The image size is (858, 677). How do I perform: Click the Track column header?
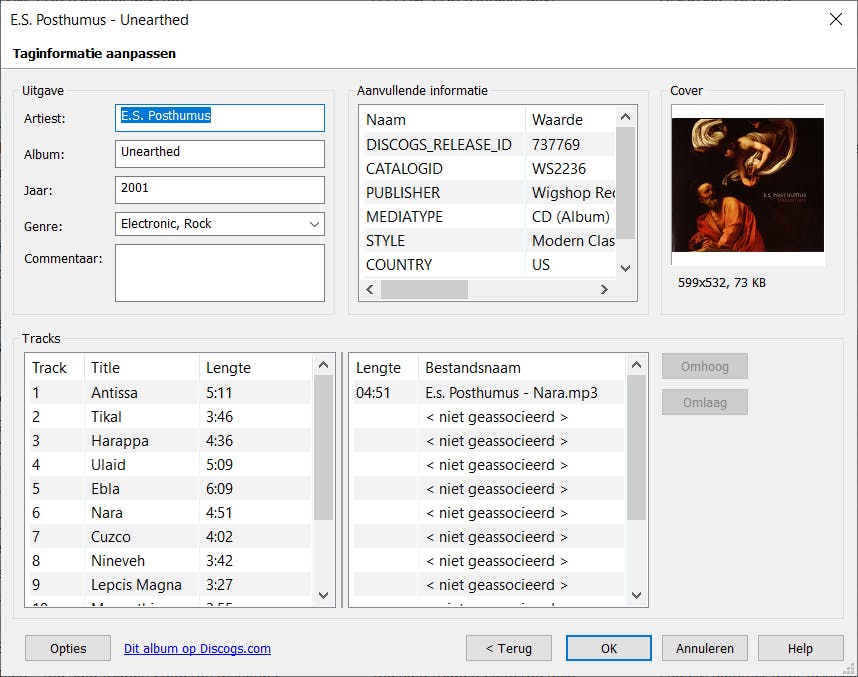point(55,368)
